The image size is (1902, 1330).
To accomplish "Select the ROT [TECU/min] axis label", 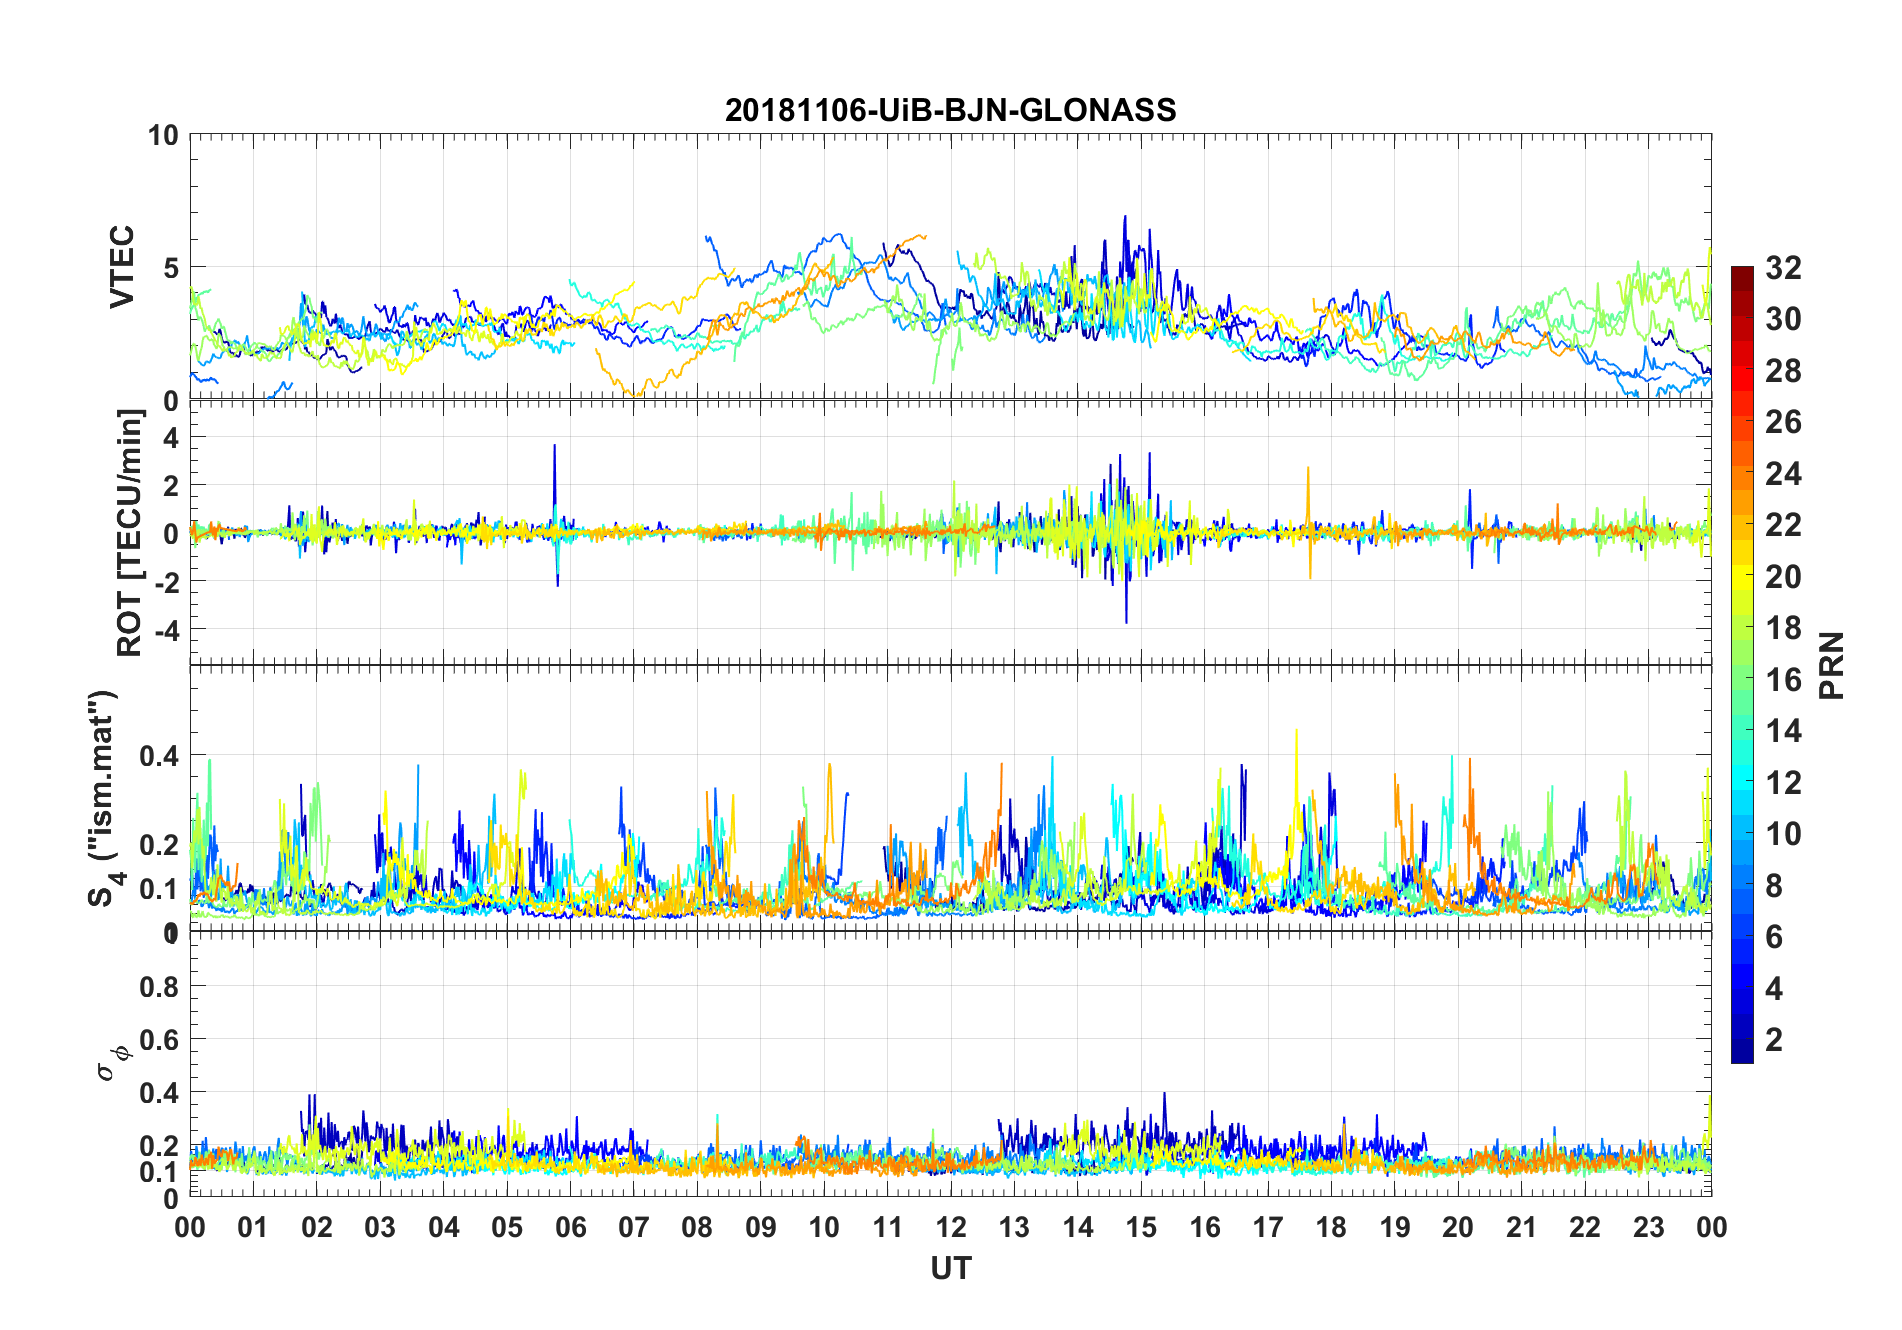I will pos(129,532).
